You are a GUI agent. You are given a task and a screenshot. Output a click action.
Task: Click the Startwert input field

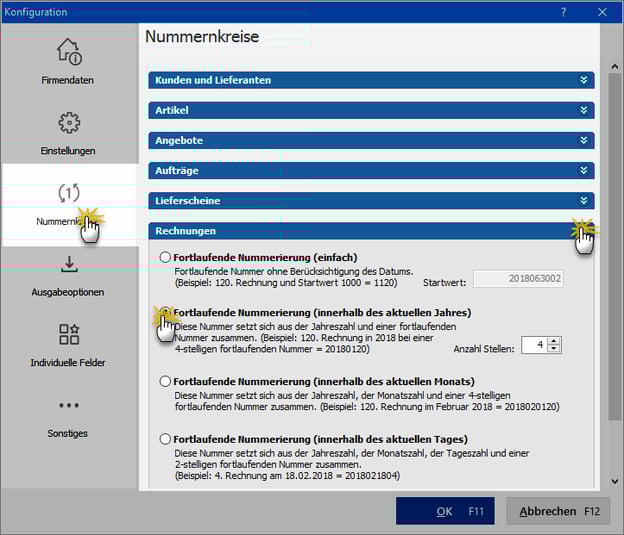[517, 279]
